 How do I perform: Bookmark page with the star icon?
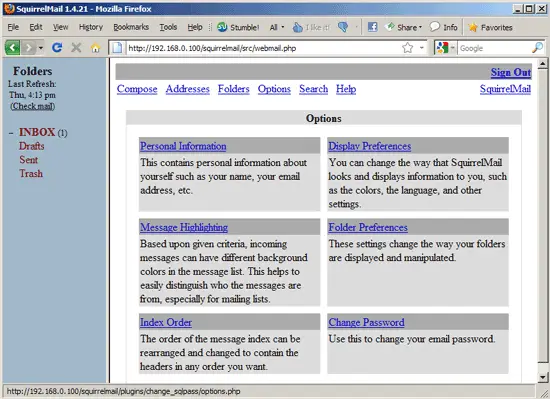coord(407,48)
